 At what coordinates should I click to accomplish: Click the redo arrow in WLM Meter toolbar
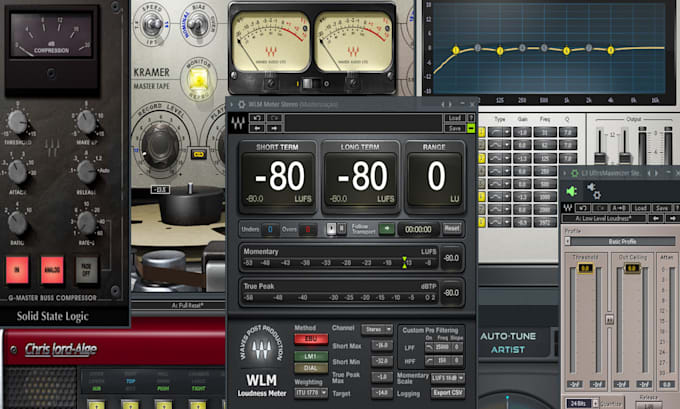[275, 118]
